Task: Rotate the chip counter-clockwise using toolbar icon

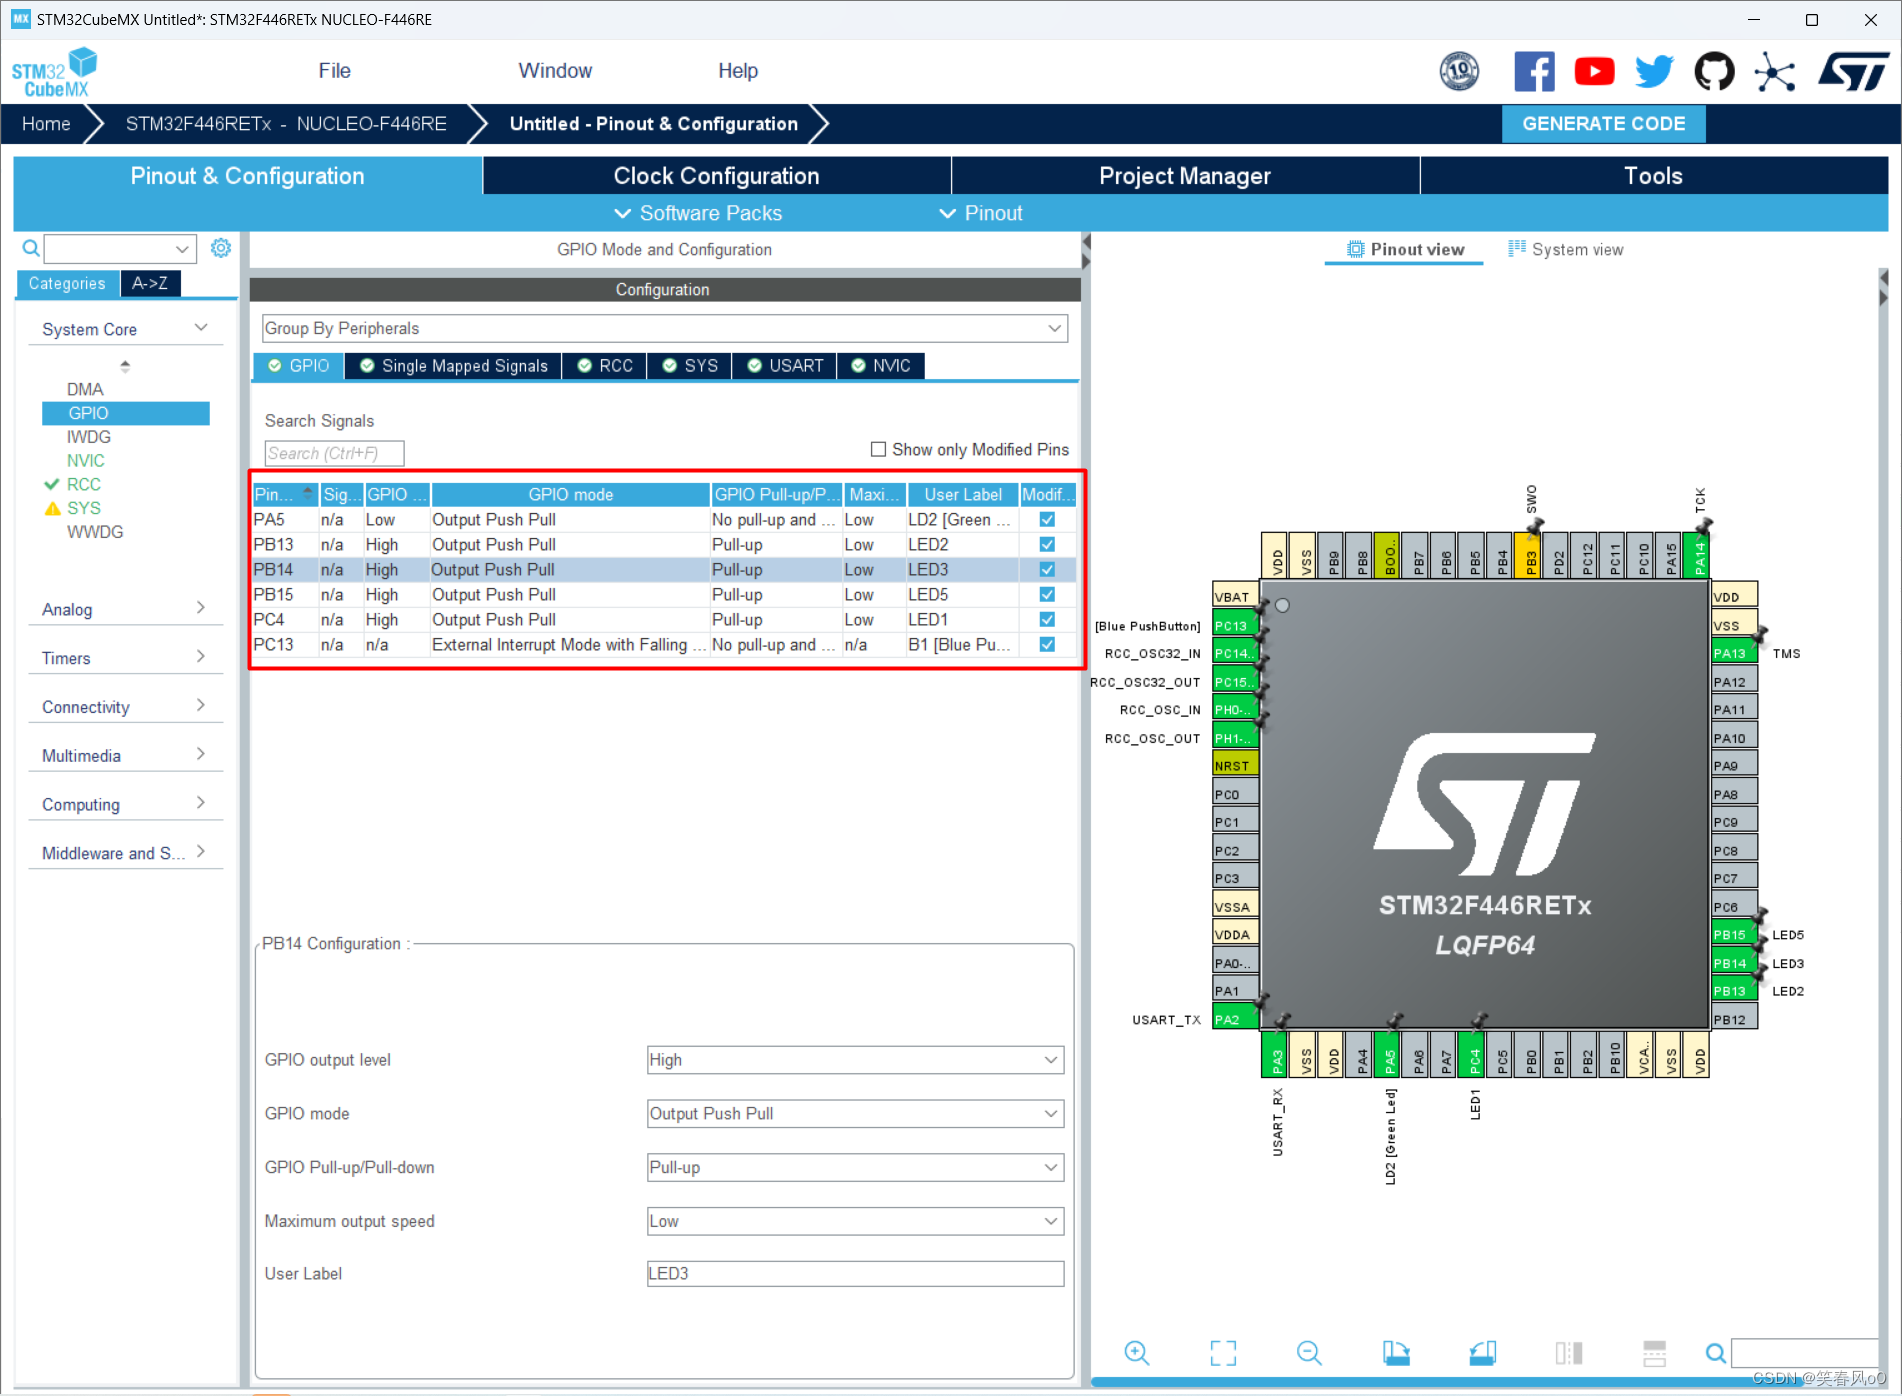Action: pos(1482,1353)
